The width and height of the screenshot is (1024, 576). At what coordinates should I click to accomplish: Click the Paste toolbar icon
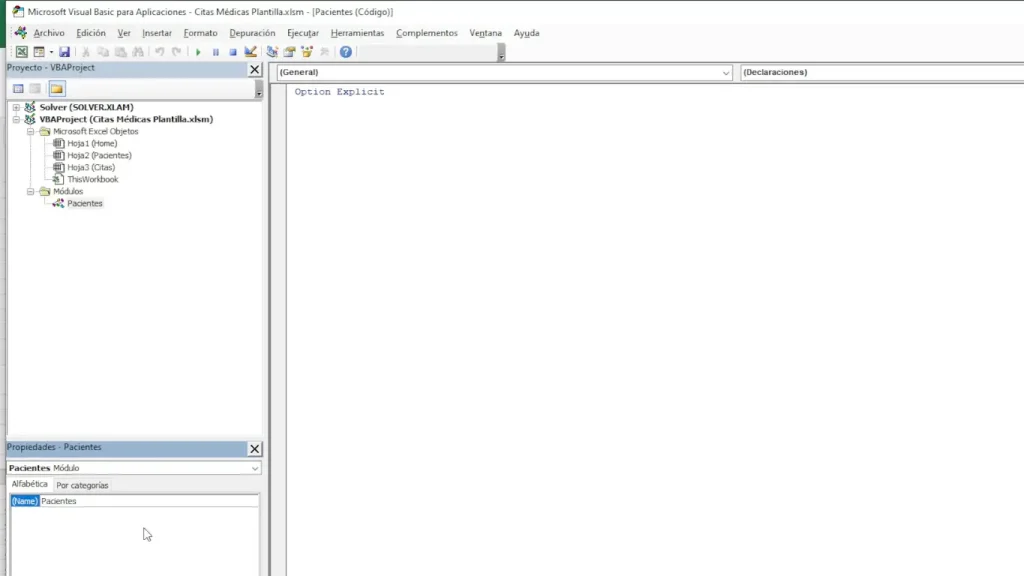[x=121, y=52]
